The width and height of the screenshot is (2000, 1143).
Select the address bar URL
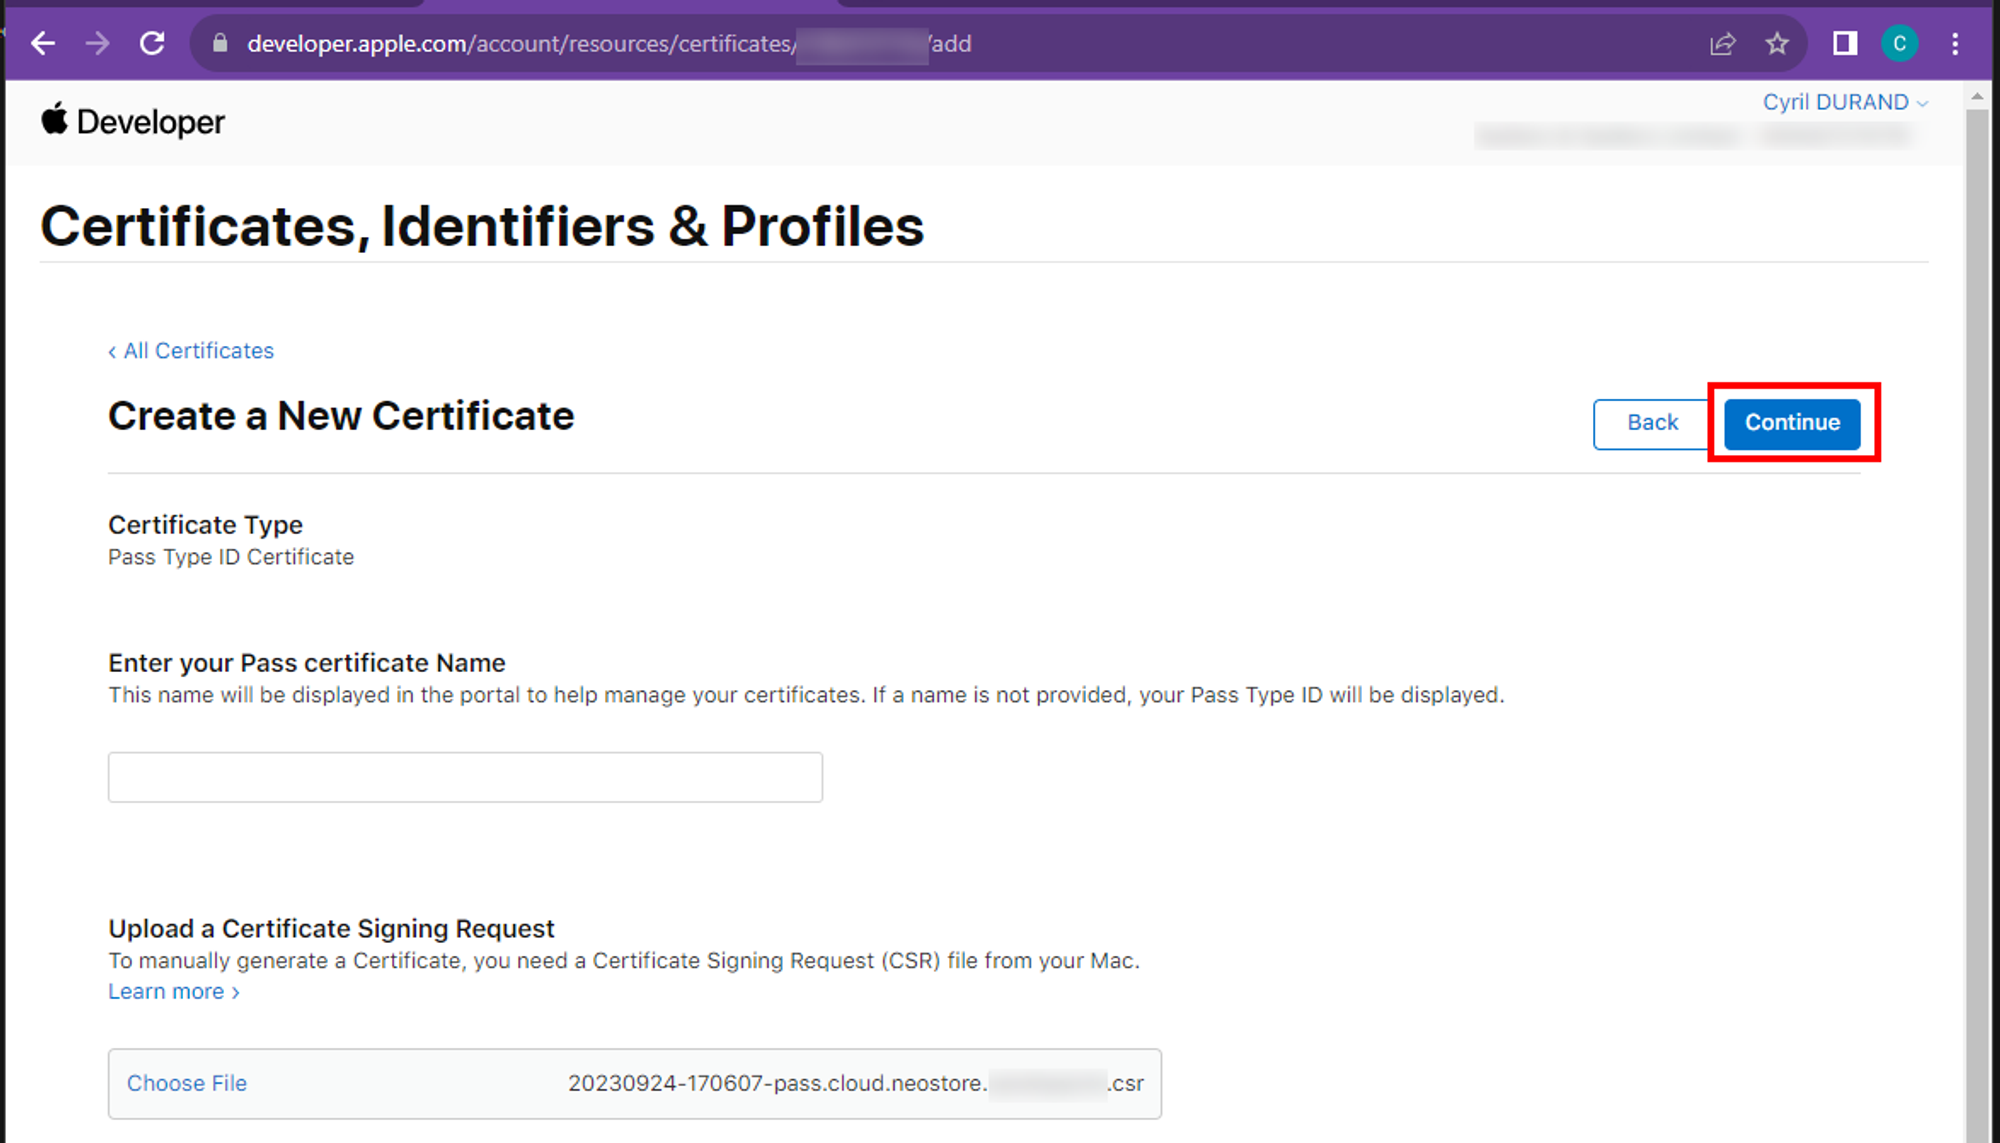600,43
